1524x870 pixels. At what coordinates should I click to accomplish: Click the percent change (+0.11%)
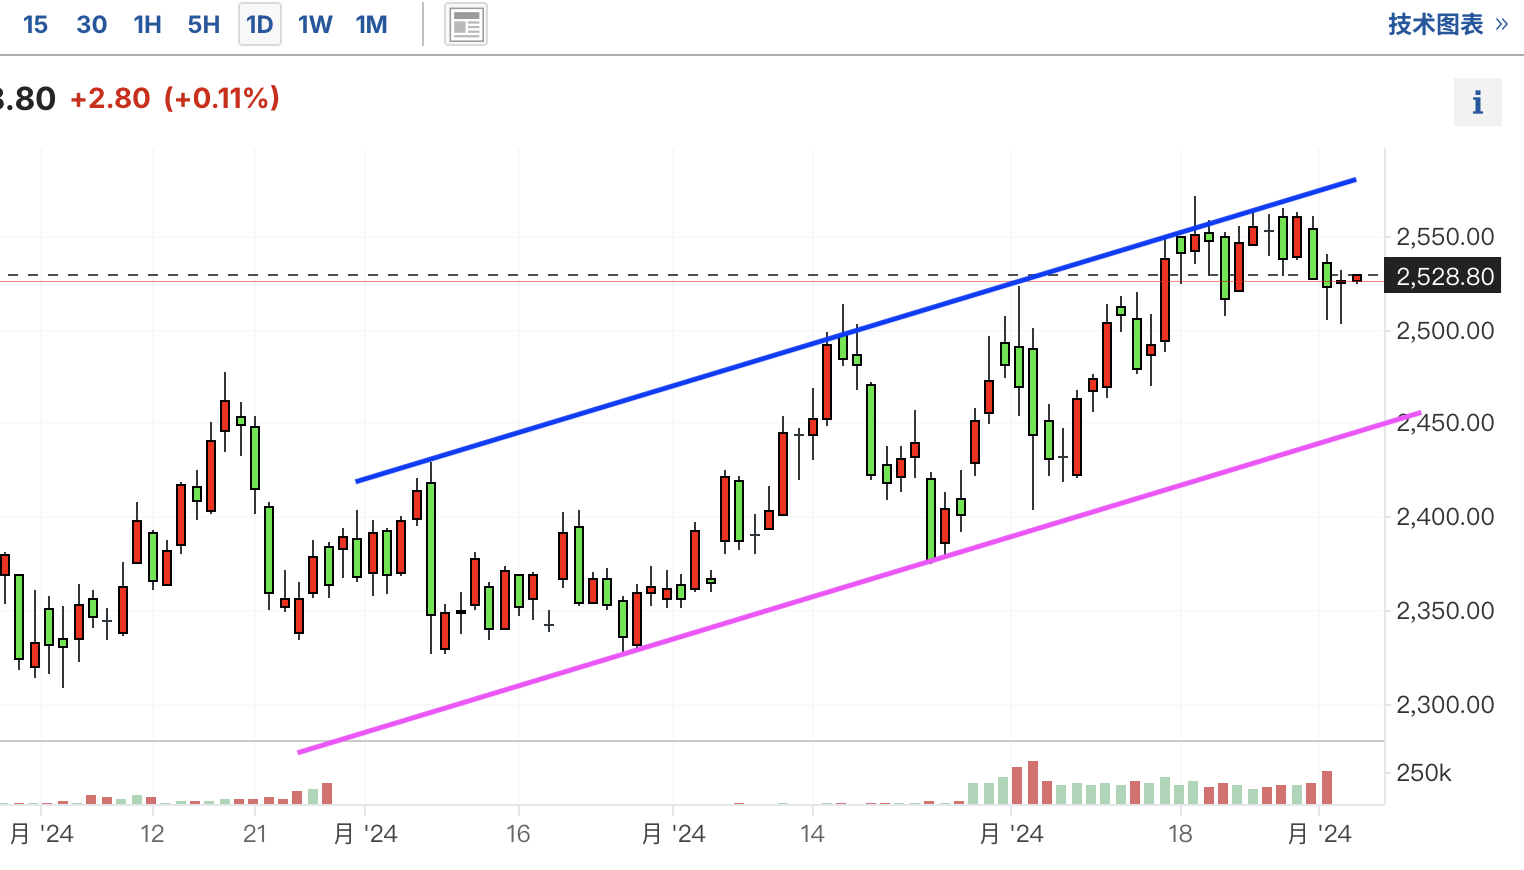coord(222,98)
